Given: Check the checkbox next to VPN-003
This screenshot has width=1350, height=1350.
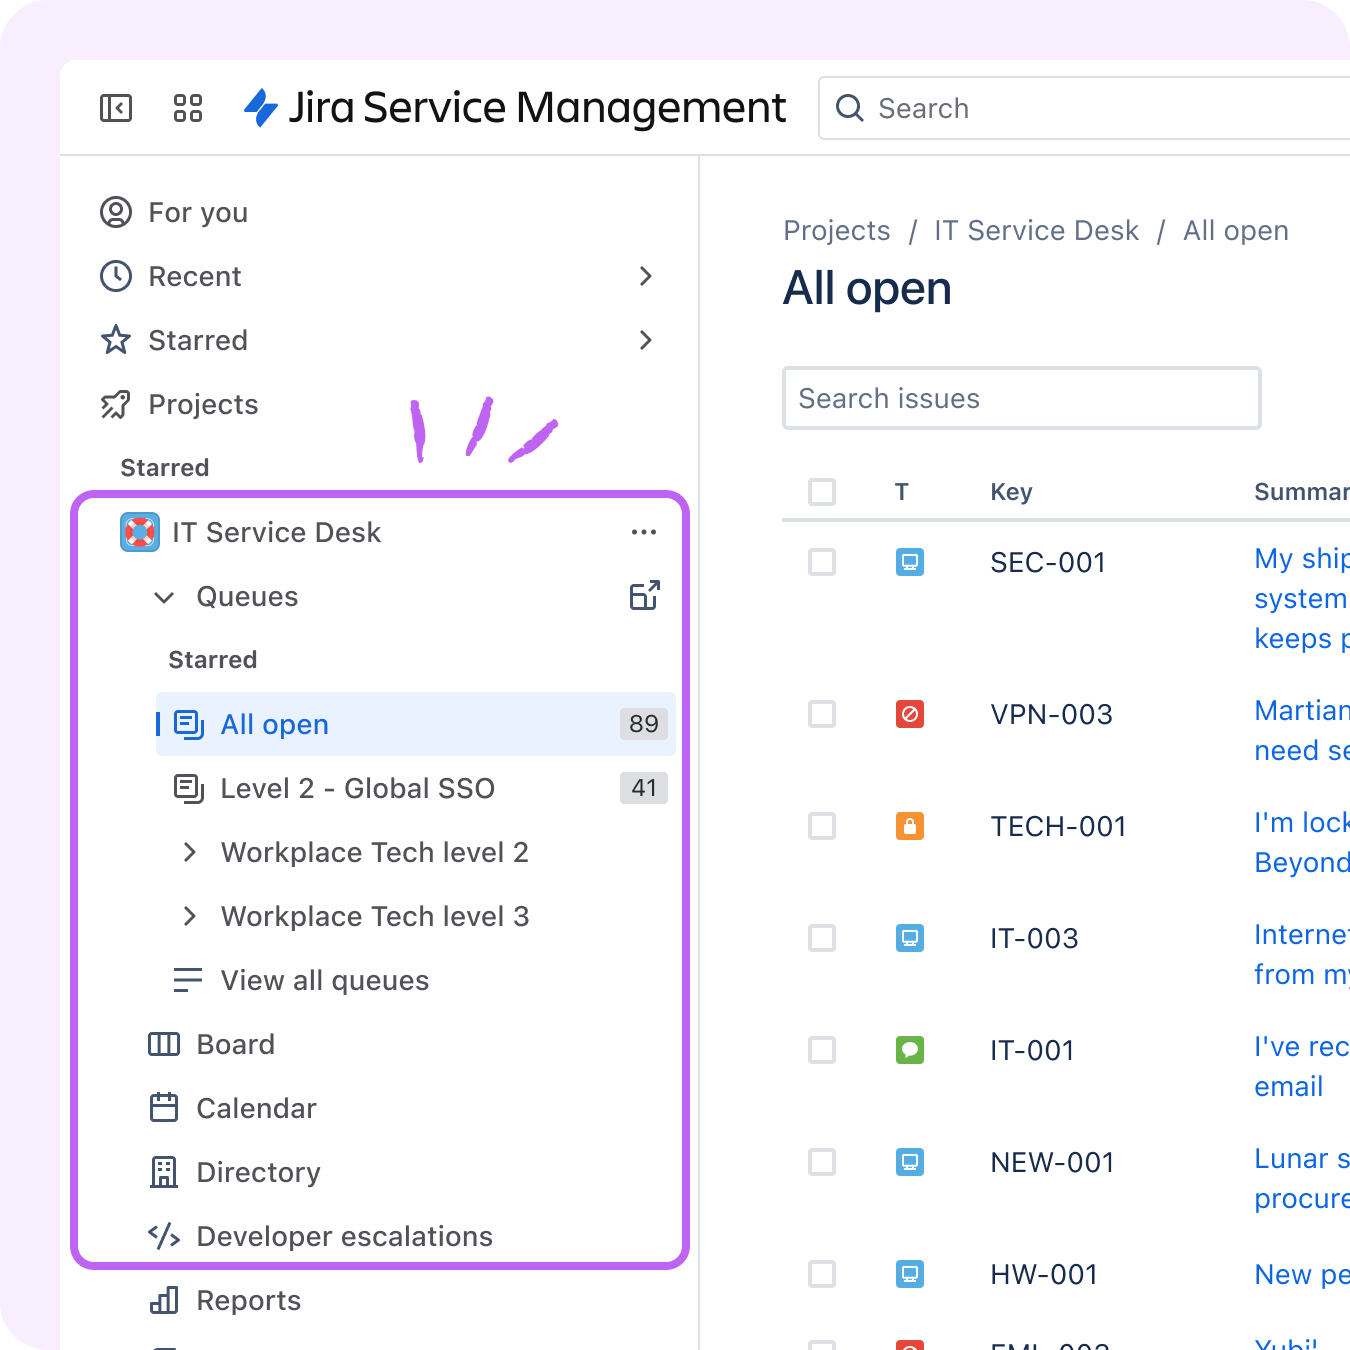Looking at the screenshot, I should 821,714.
